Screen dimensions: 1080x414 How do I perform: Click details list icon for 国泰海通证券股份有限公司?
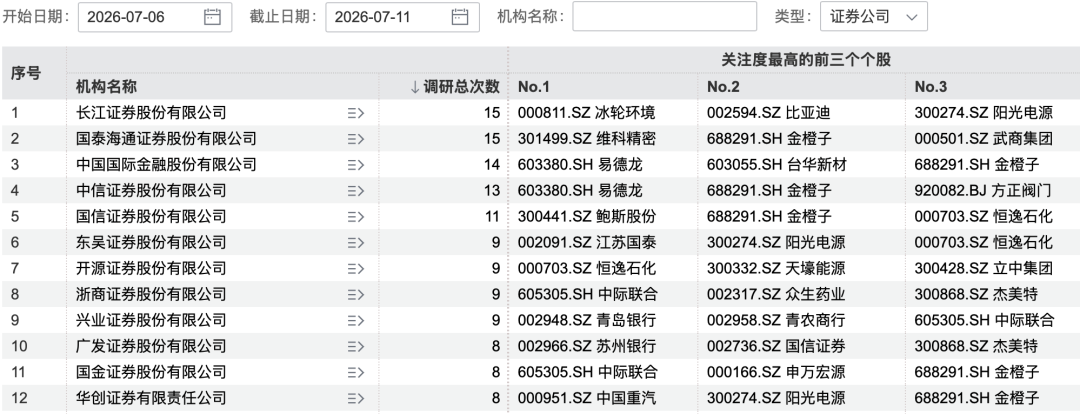pyautogui.click(x=355, y=139)
